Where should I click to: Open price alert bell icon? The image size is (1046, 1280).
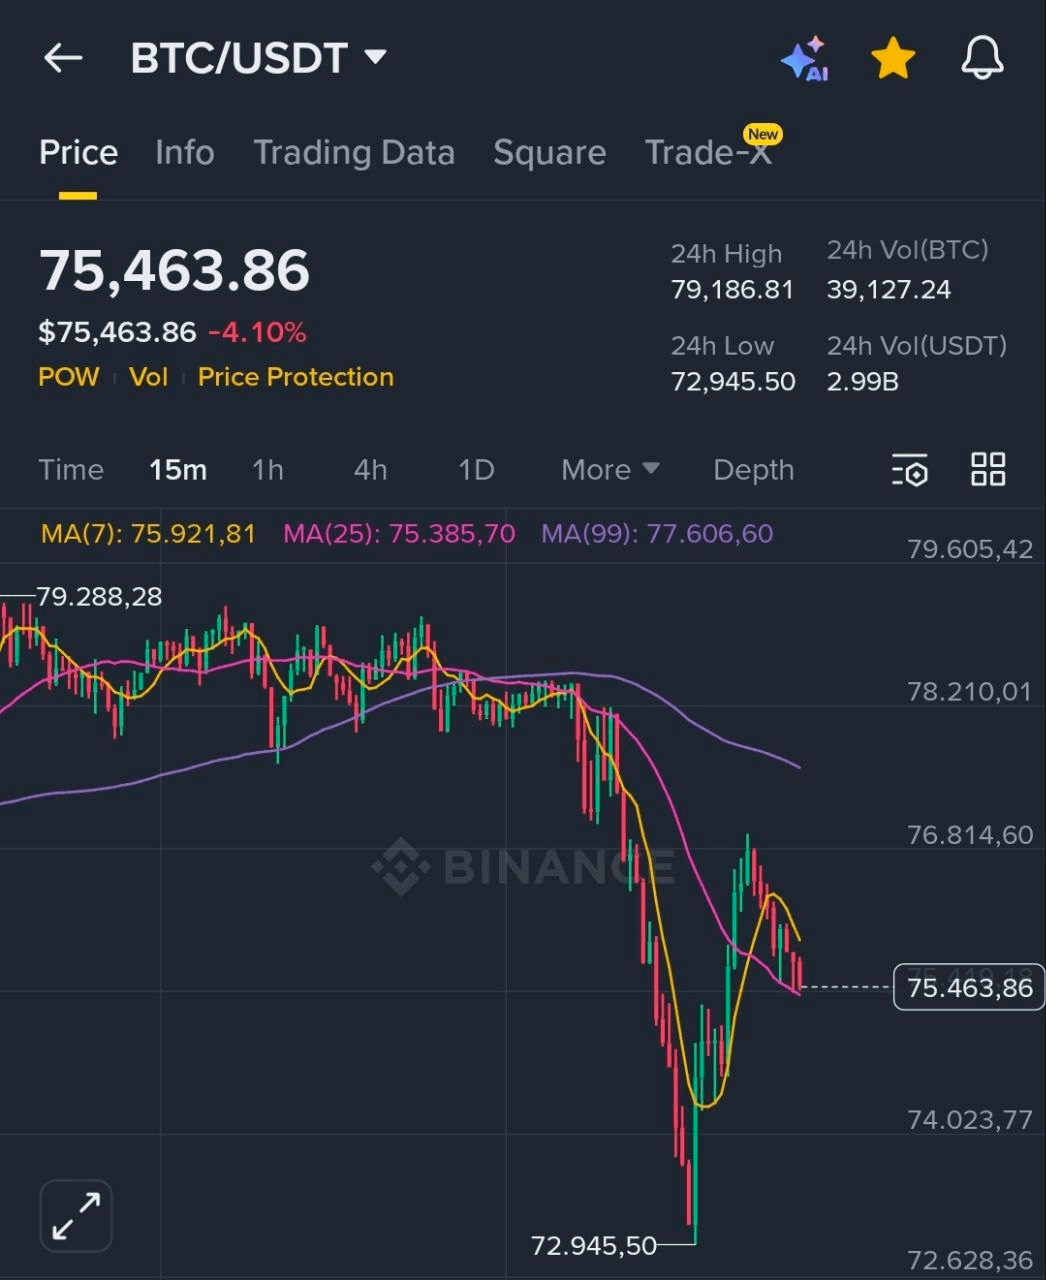coord(982,59)
